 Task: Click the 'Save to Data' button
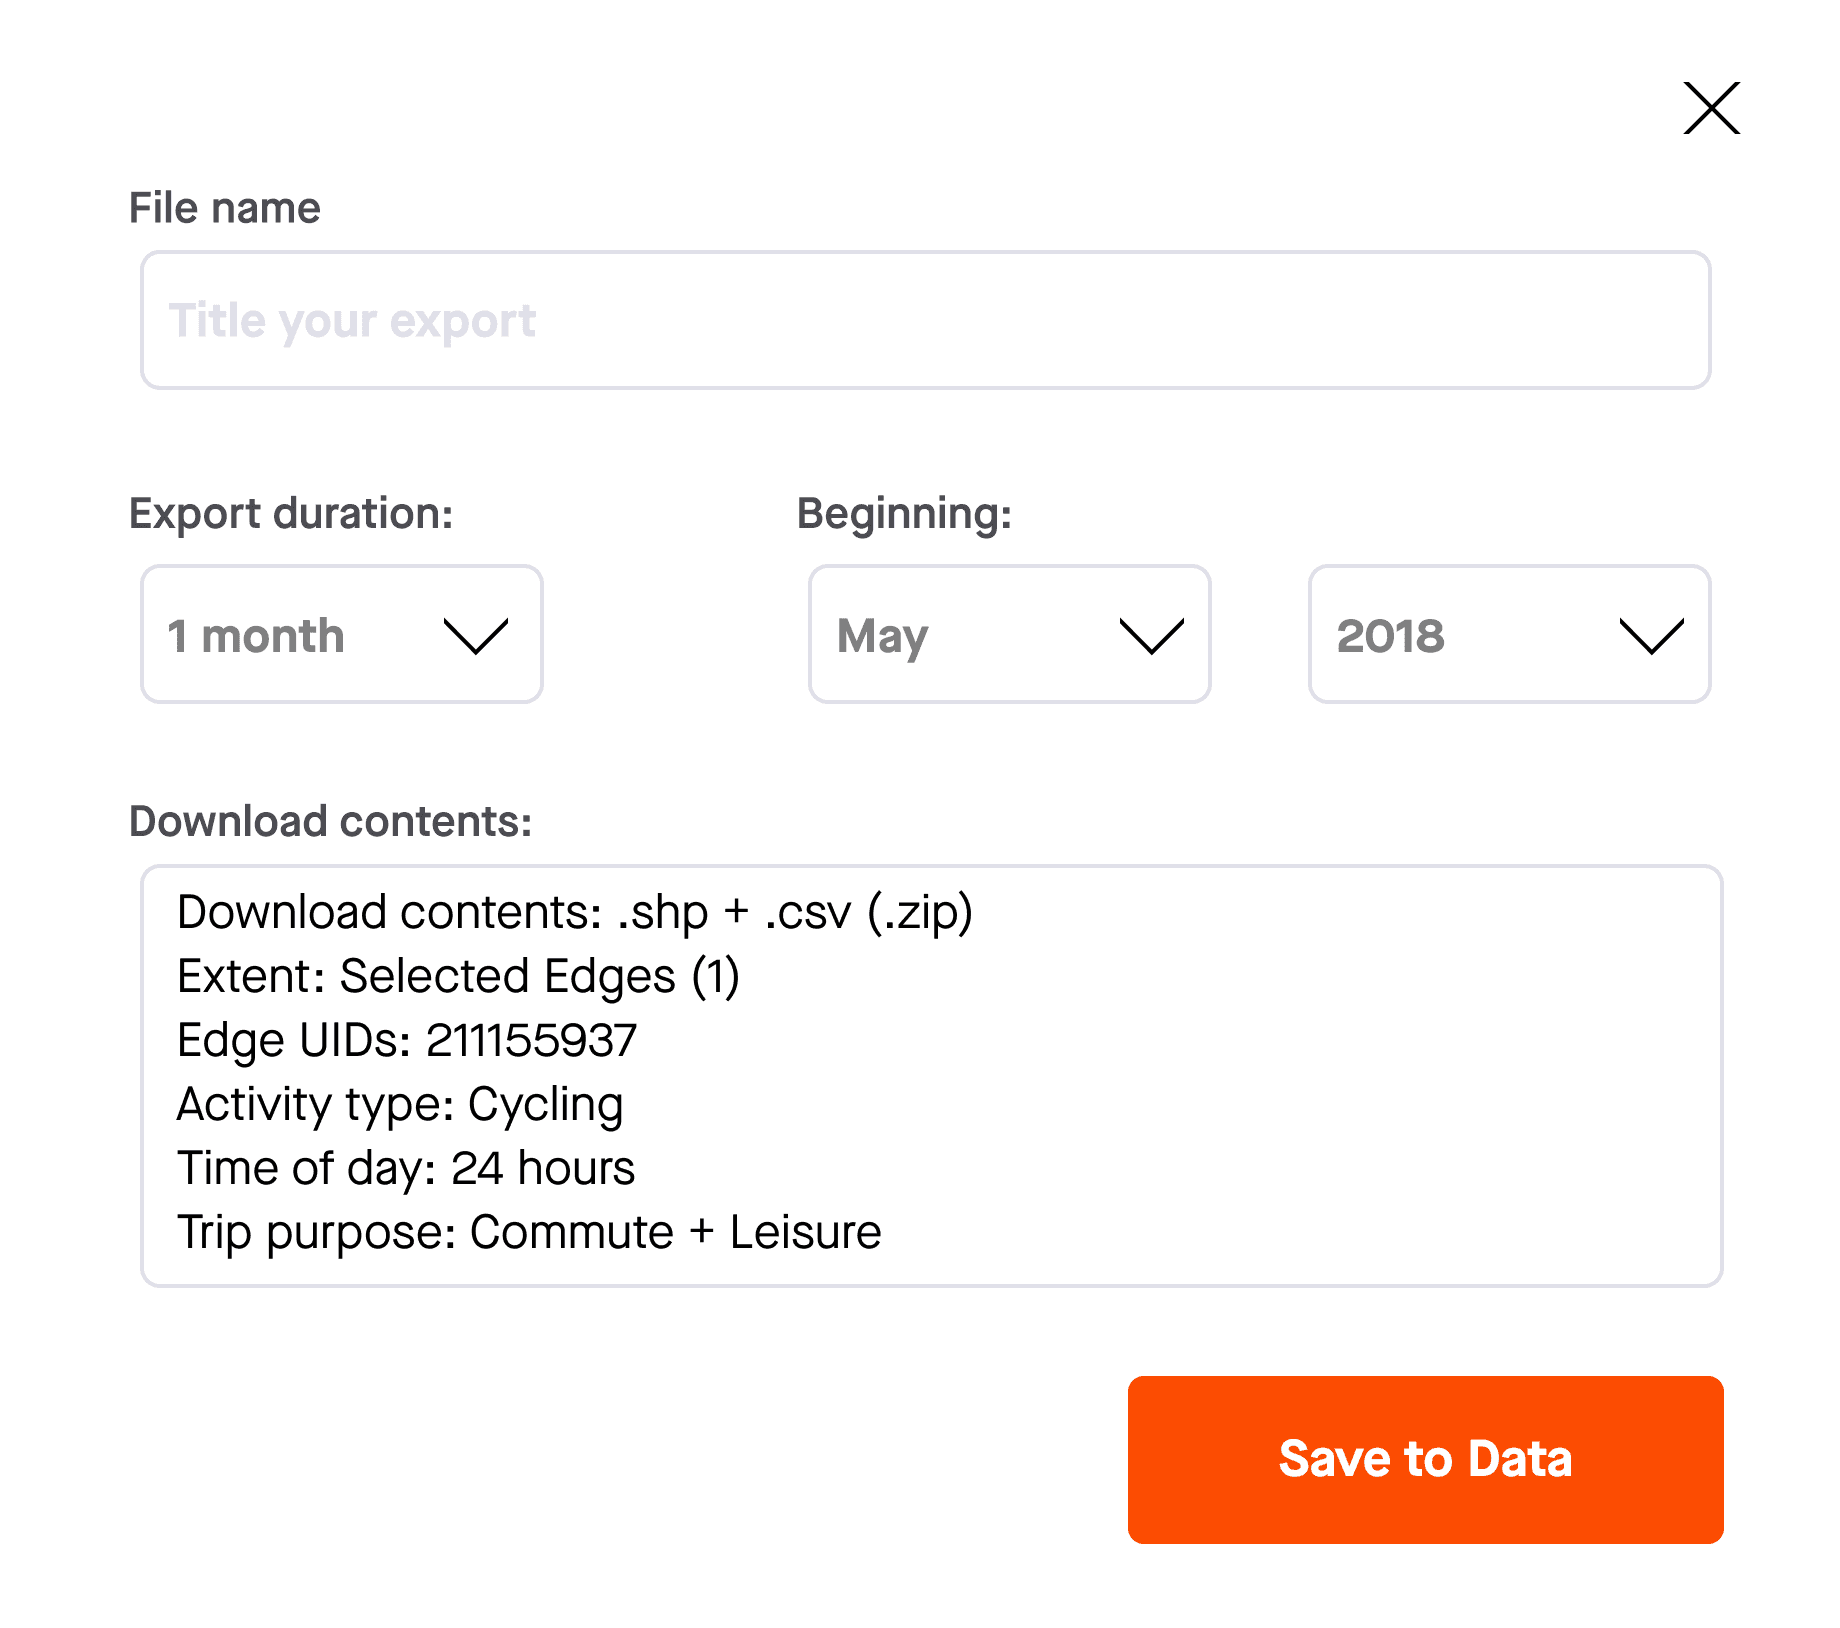(1425, 1459)
